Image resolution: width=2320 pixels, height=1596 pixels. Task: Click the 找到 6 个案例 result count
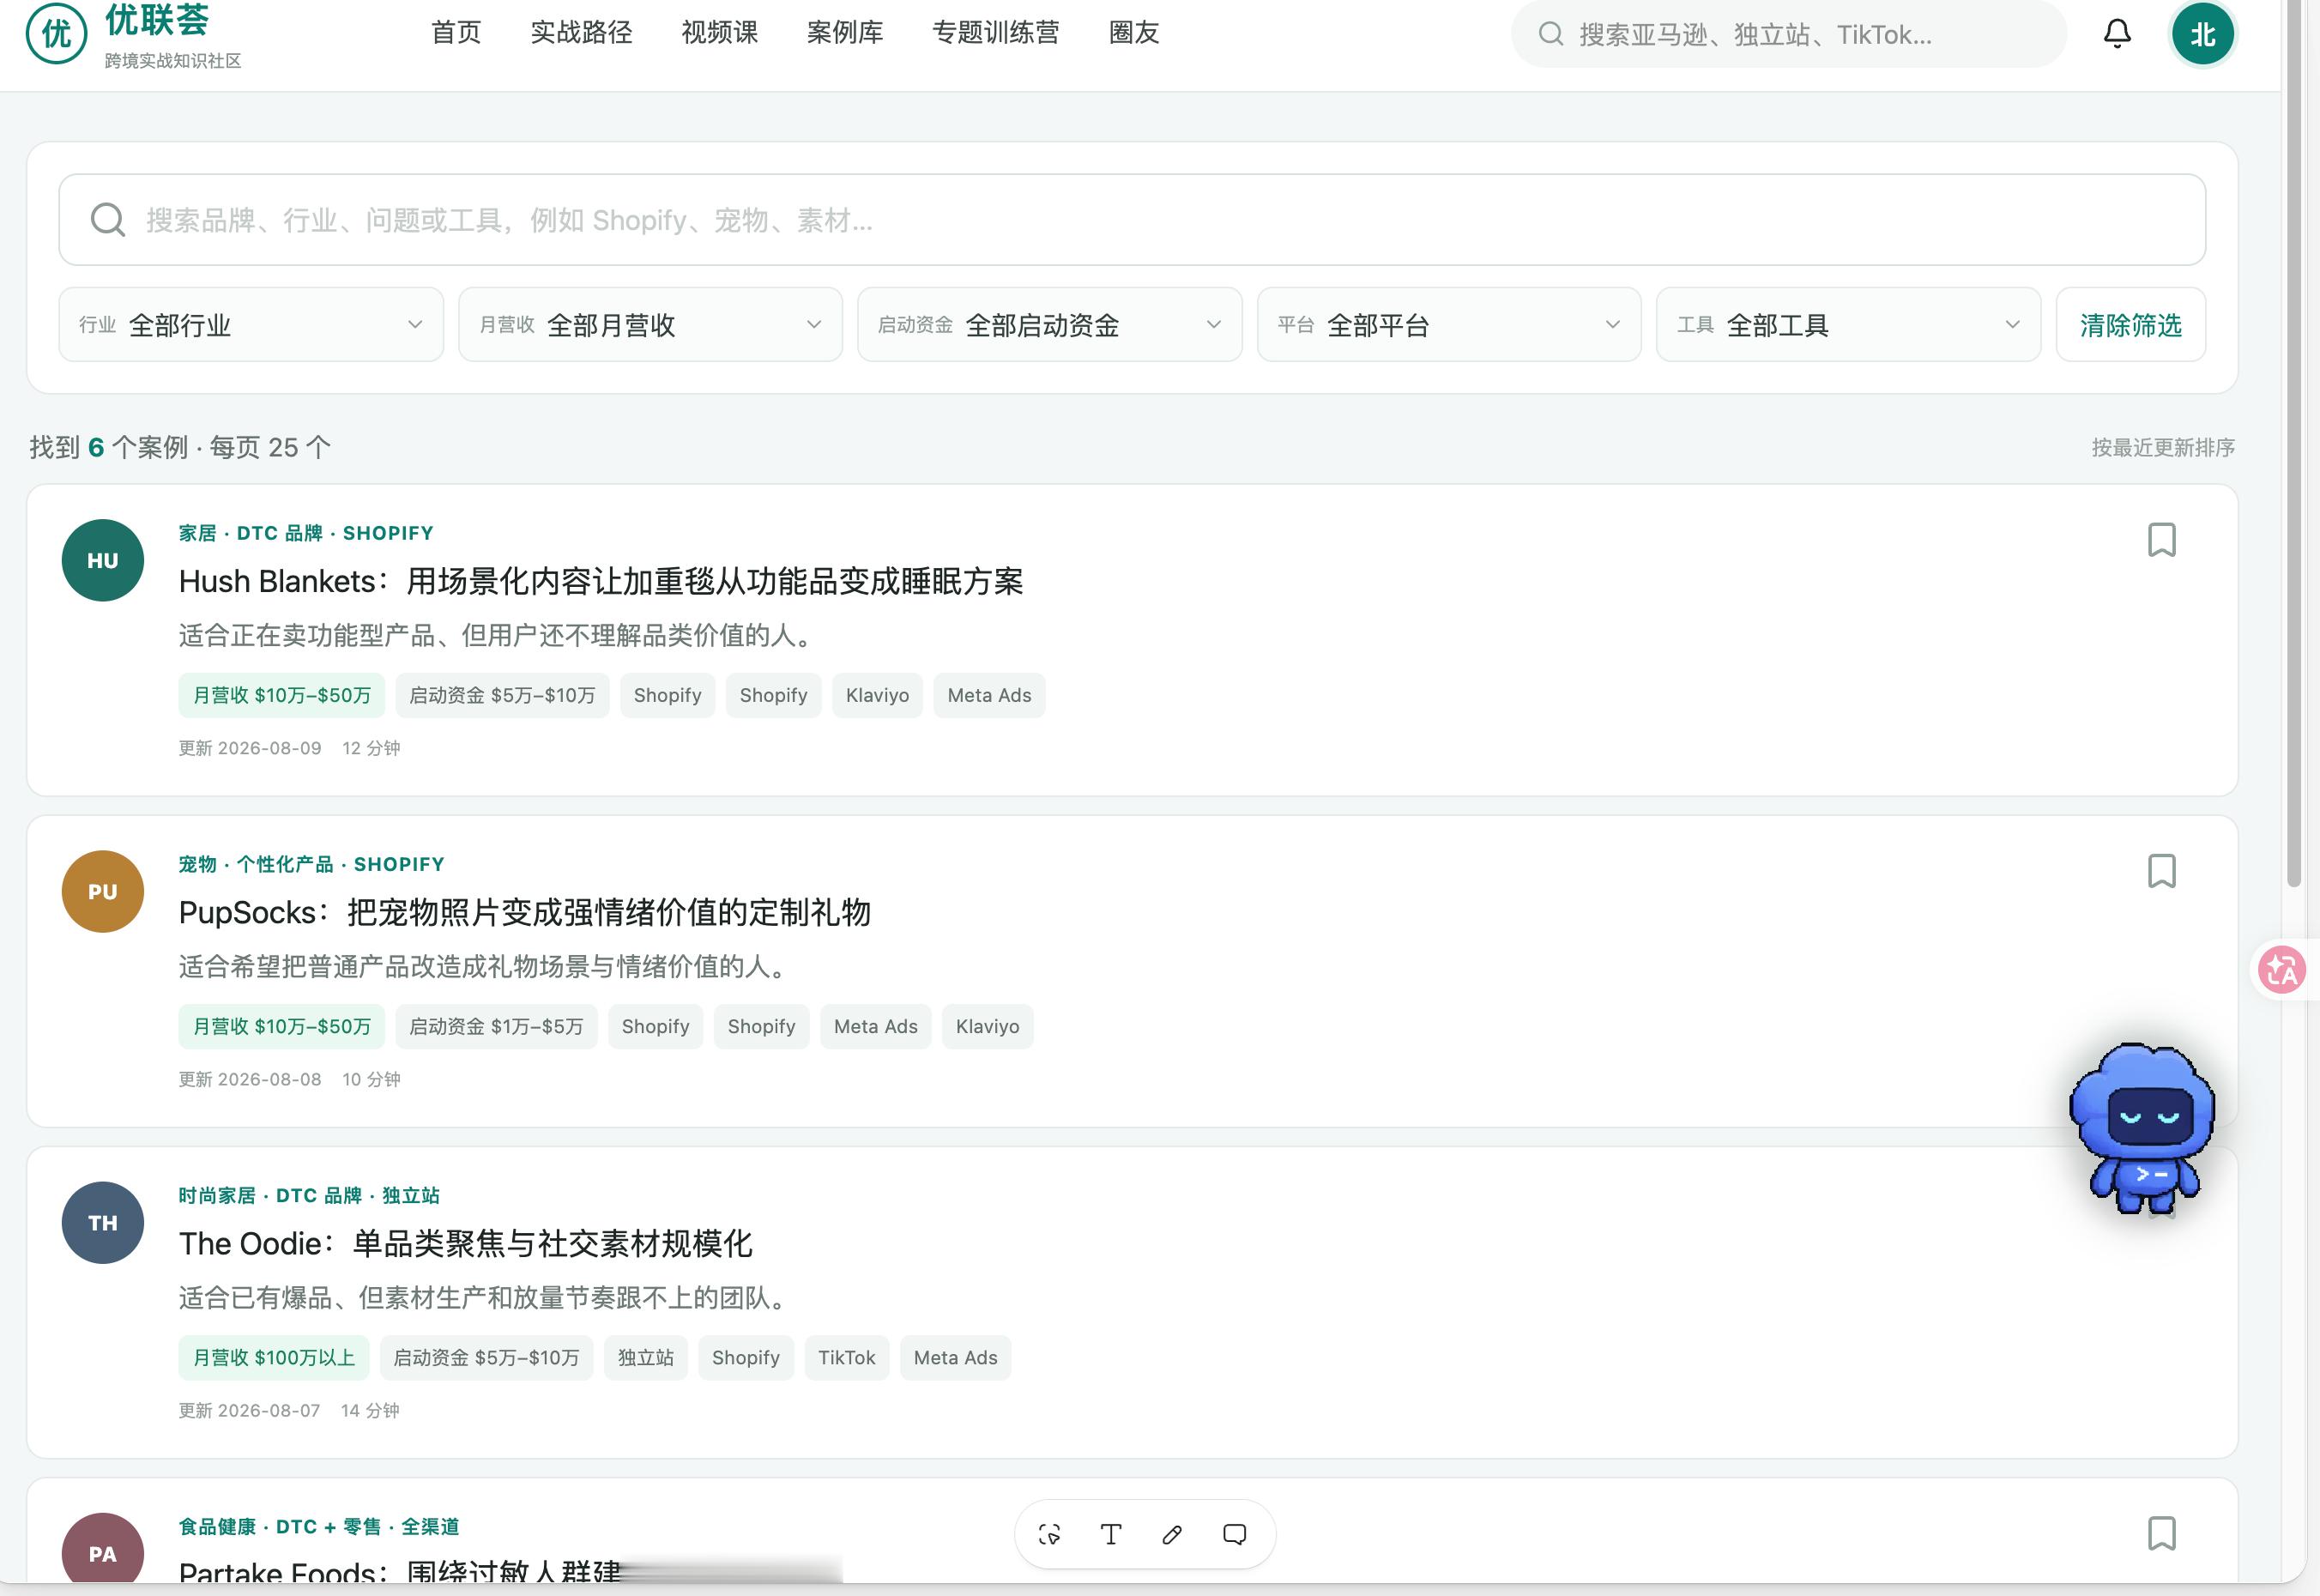coord(109,447)
